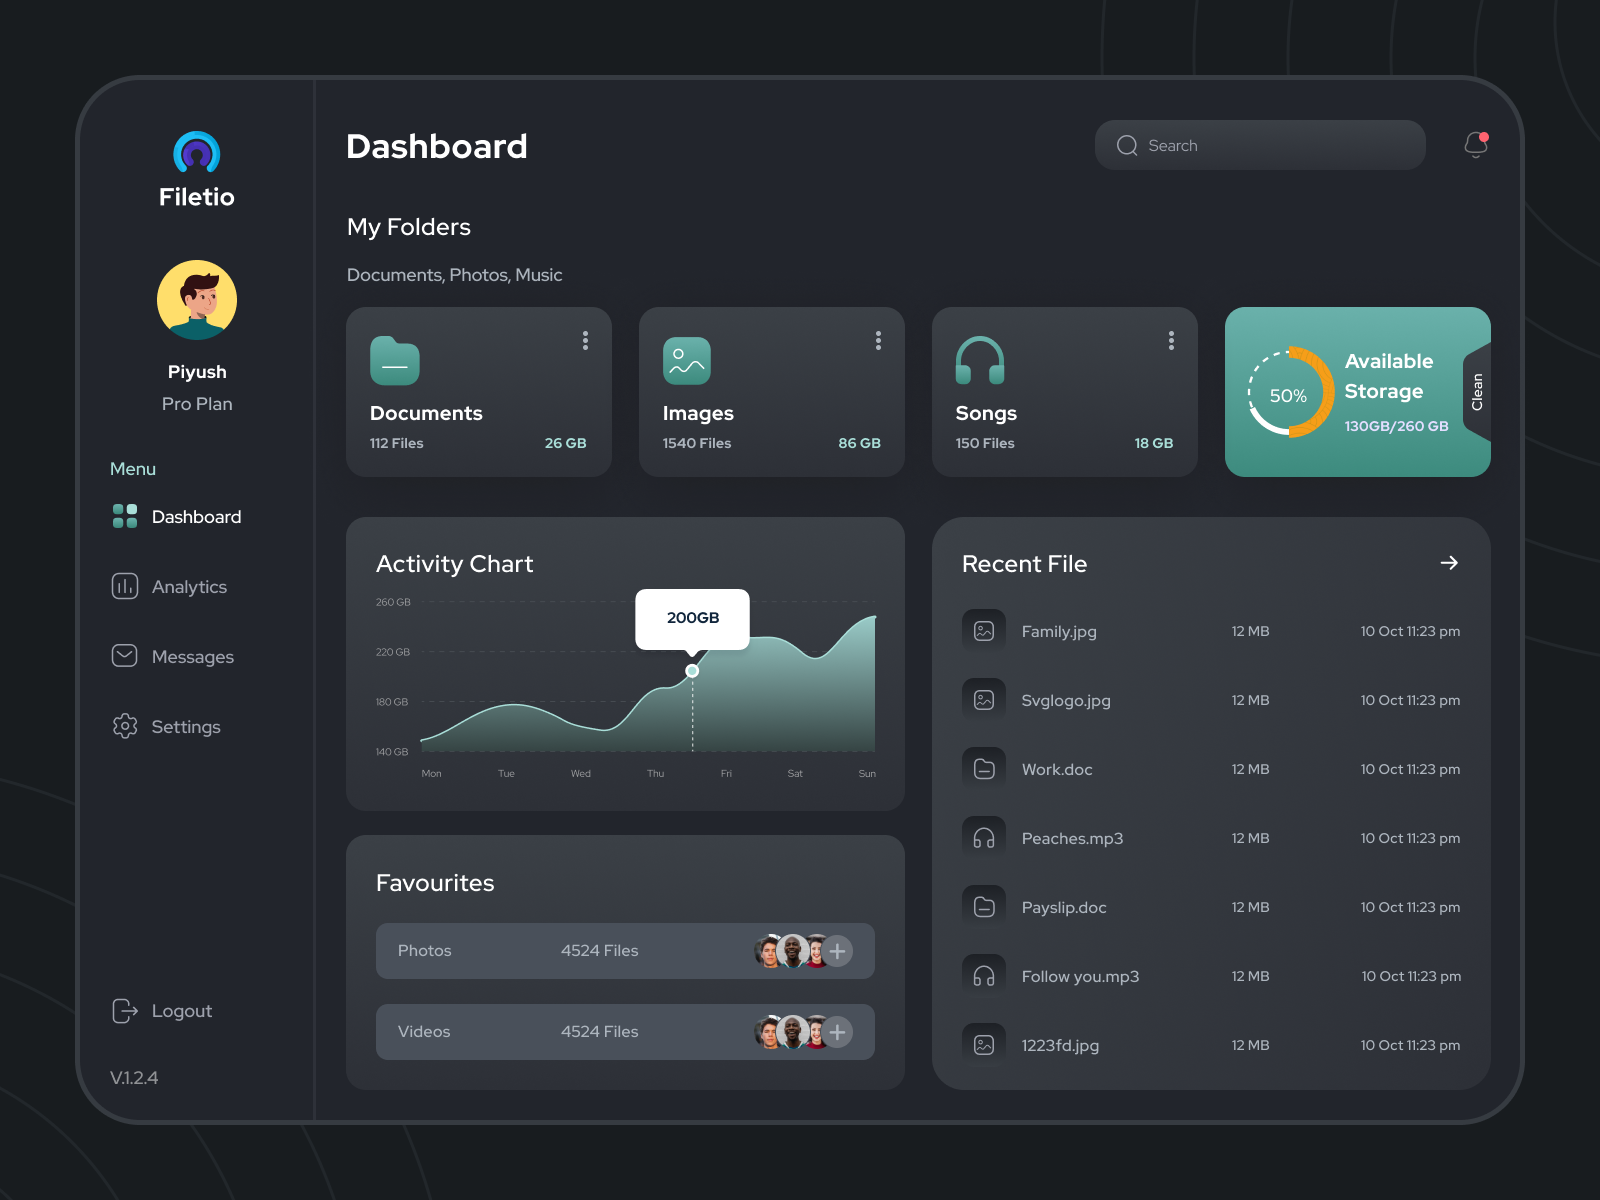The image size is (1600, 1200).
Task: Click the Images folder title
Action: (x=698, y=413)
